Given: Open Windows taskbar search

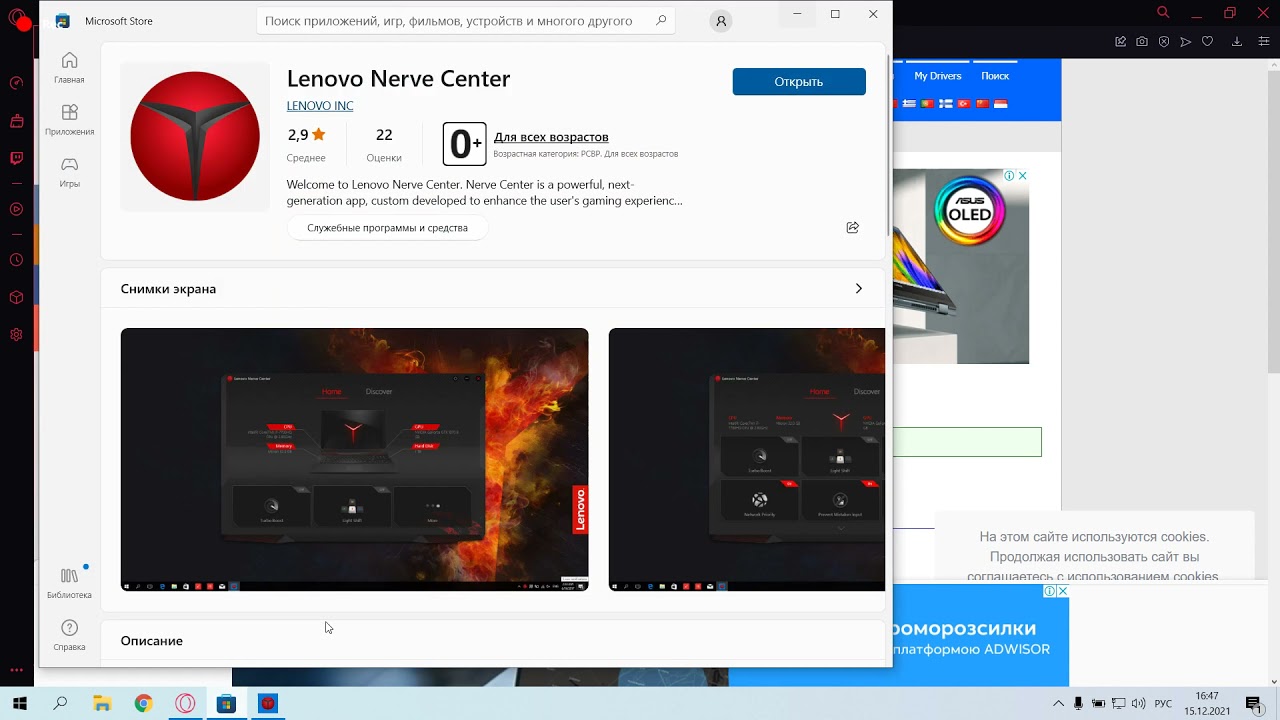Looking at the screenshot, I should coord(60,704).
